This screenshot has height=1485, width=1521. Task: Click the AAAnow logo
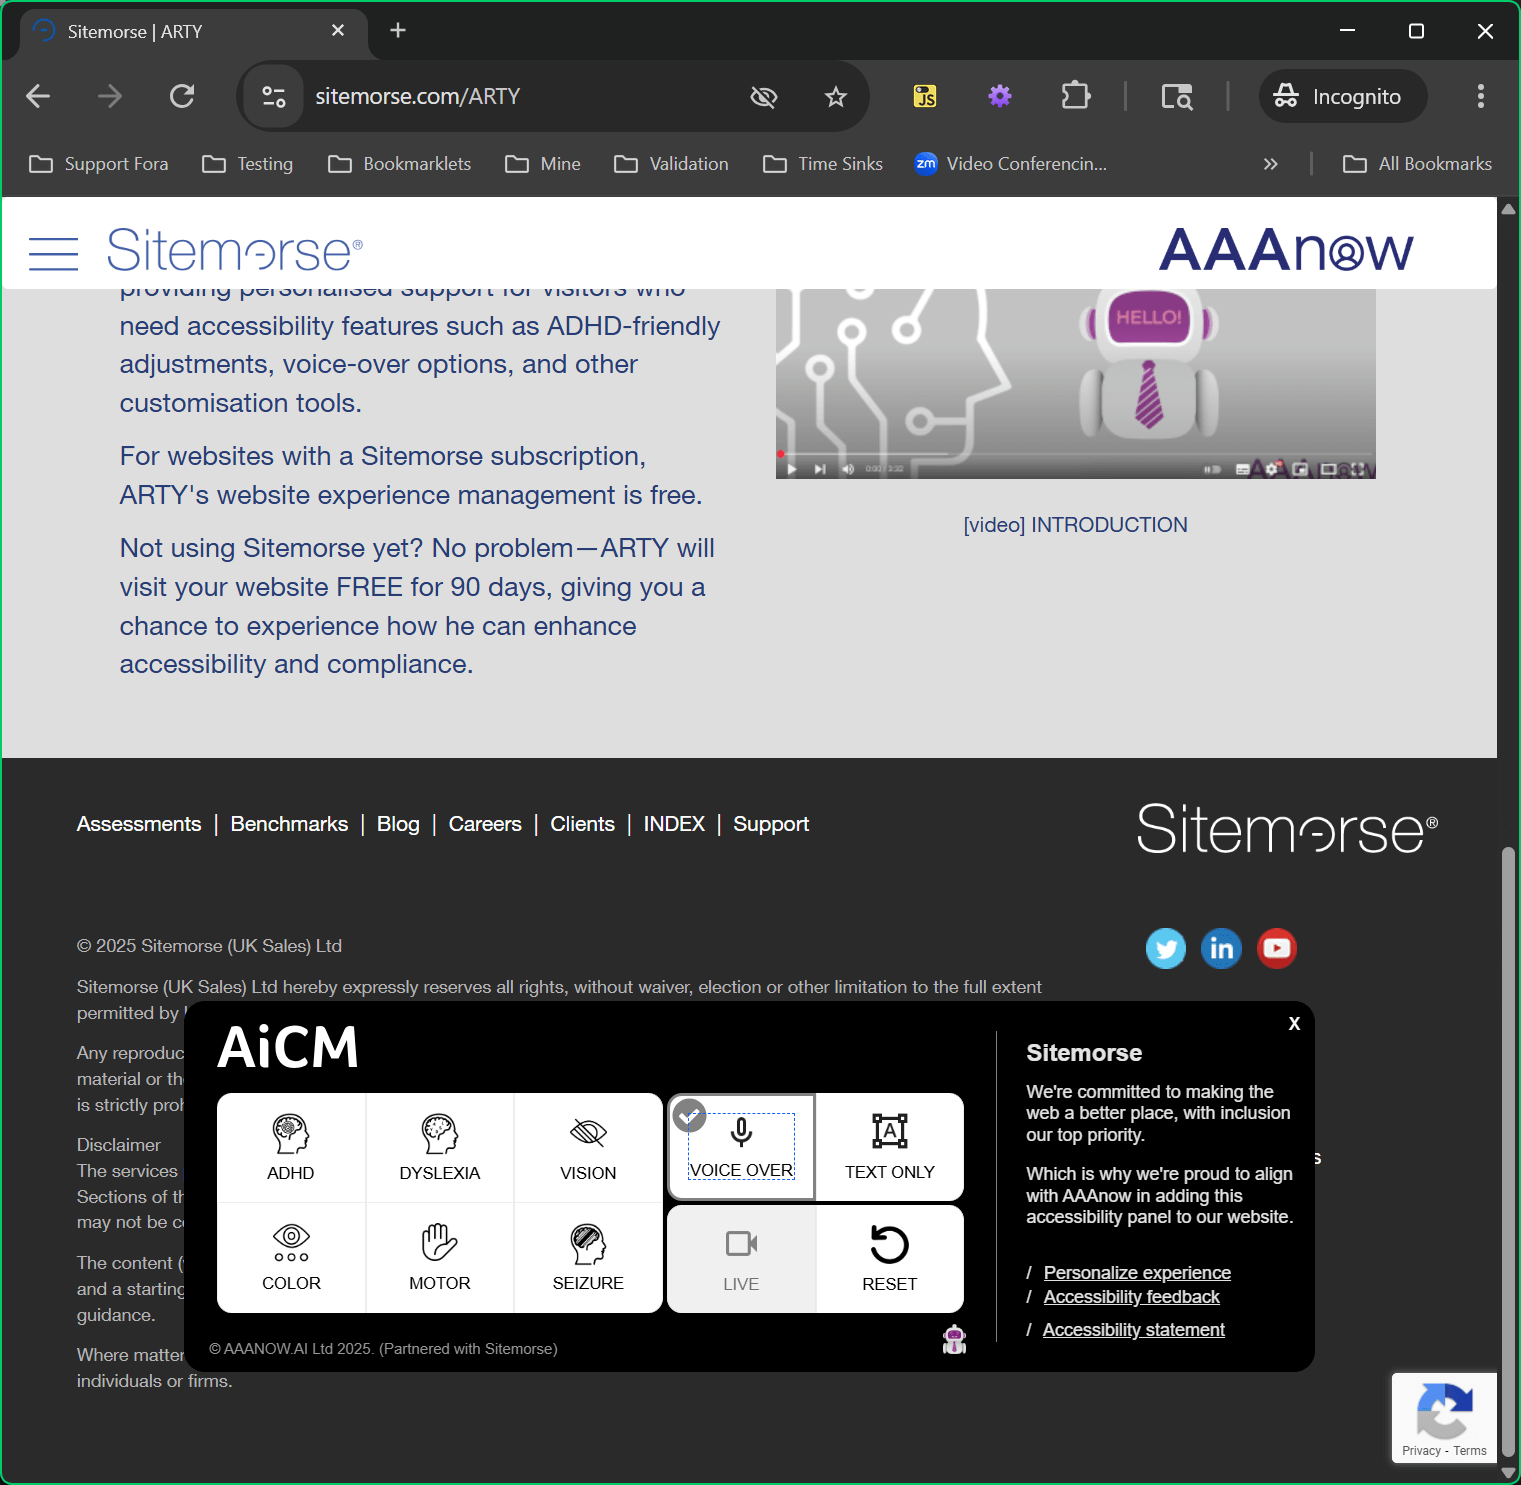click(x=1286, y=250)
